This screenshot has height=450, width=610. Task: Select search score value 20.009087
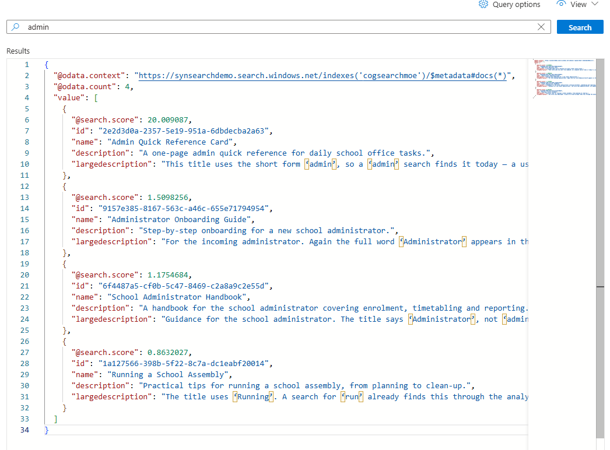168,120
